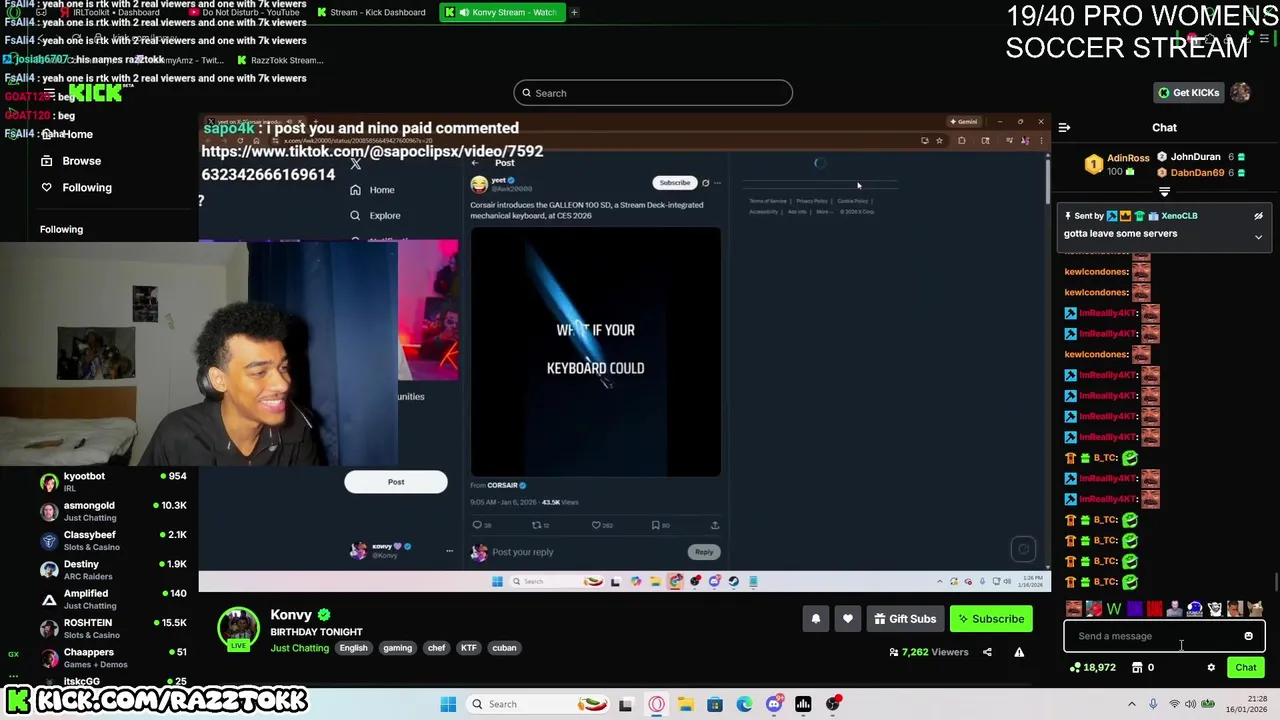
Task: Open the tweet's more options dots
Action: [717, 183]
